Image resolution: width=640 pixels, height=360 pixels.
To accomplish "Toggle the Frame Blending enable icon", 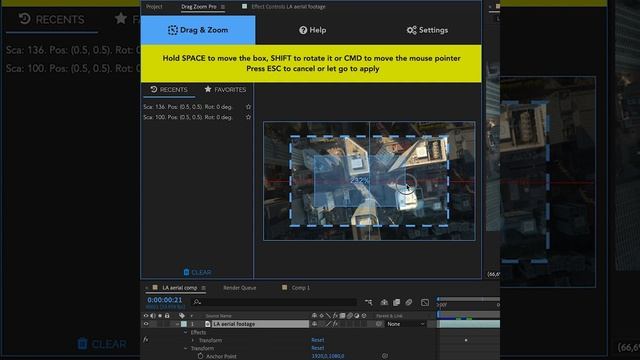I will (396, 302).
